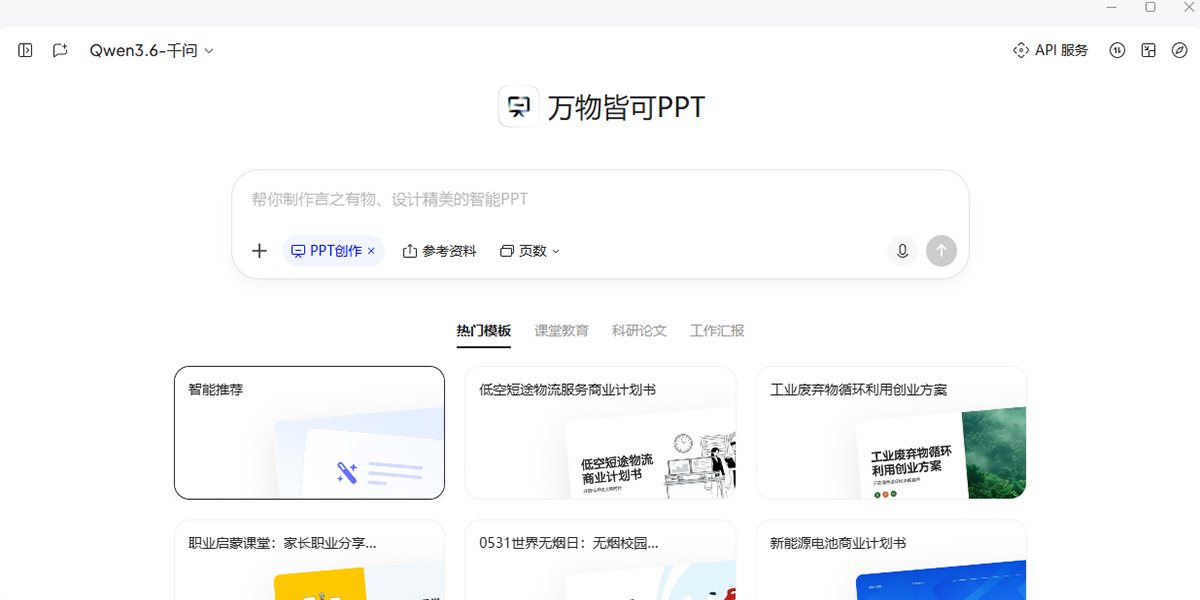
Task: Minimize the application window
Action: click(x=1111, y=8)
